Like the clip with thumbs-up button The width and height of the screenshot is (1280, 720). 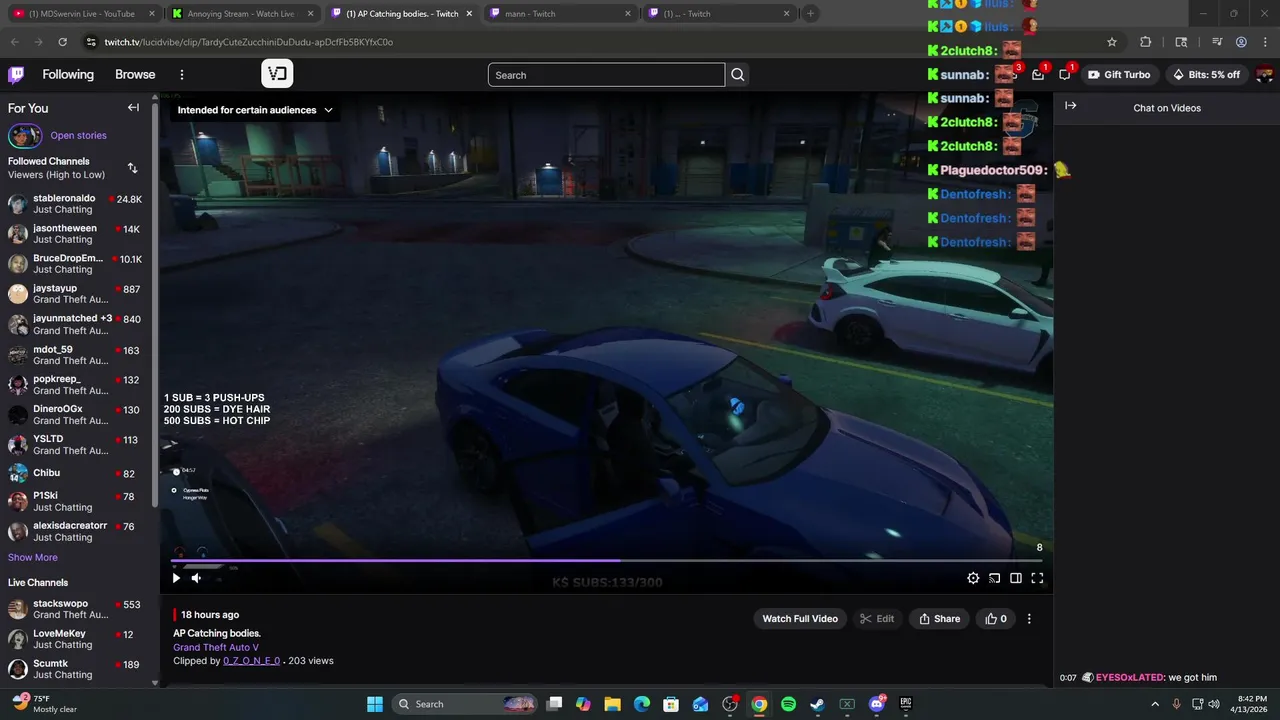click(997, 619)
